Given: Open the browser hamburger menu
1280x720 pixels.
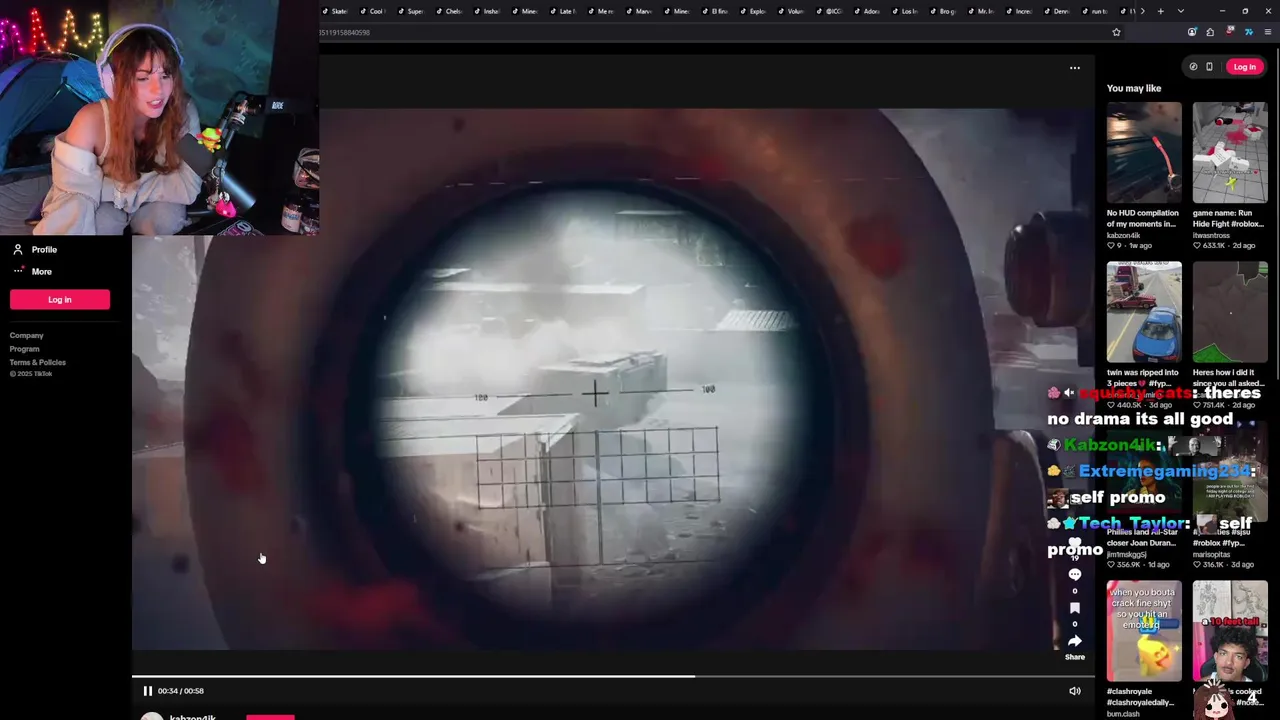Looking at the screenshot, I should coord(1268,32).
